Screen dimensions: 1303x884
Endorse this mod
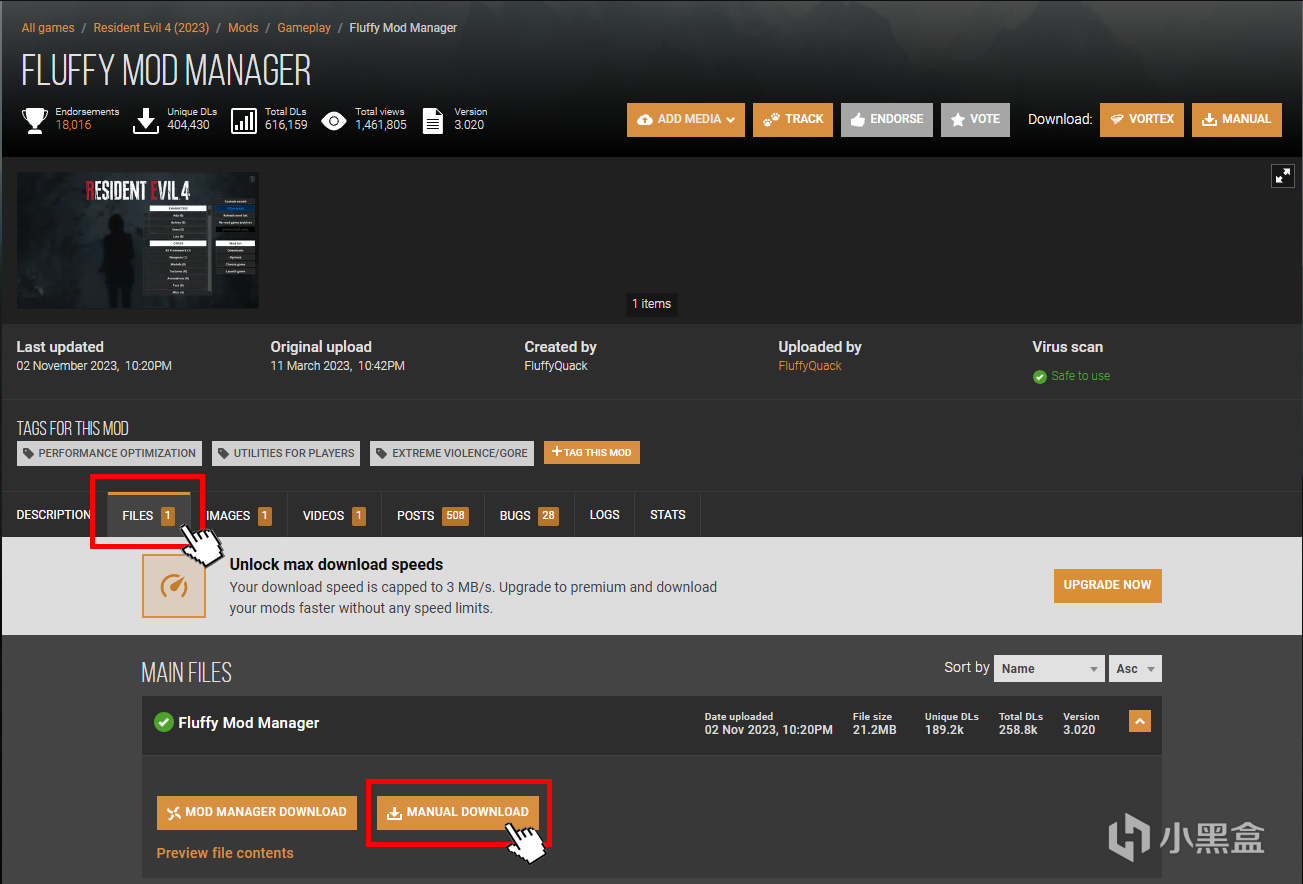(887, 119)
